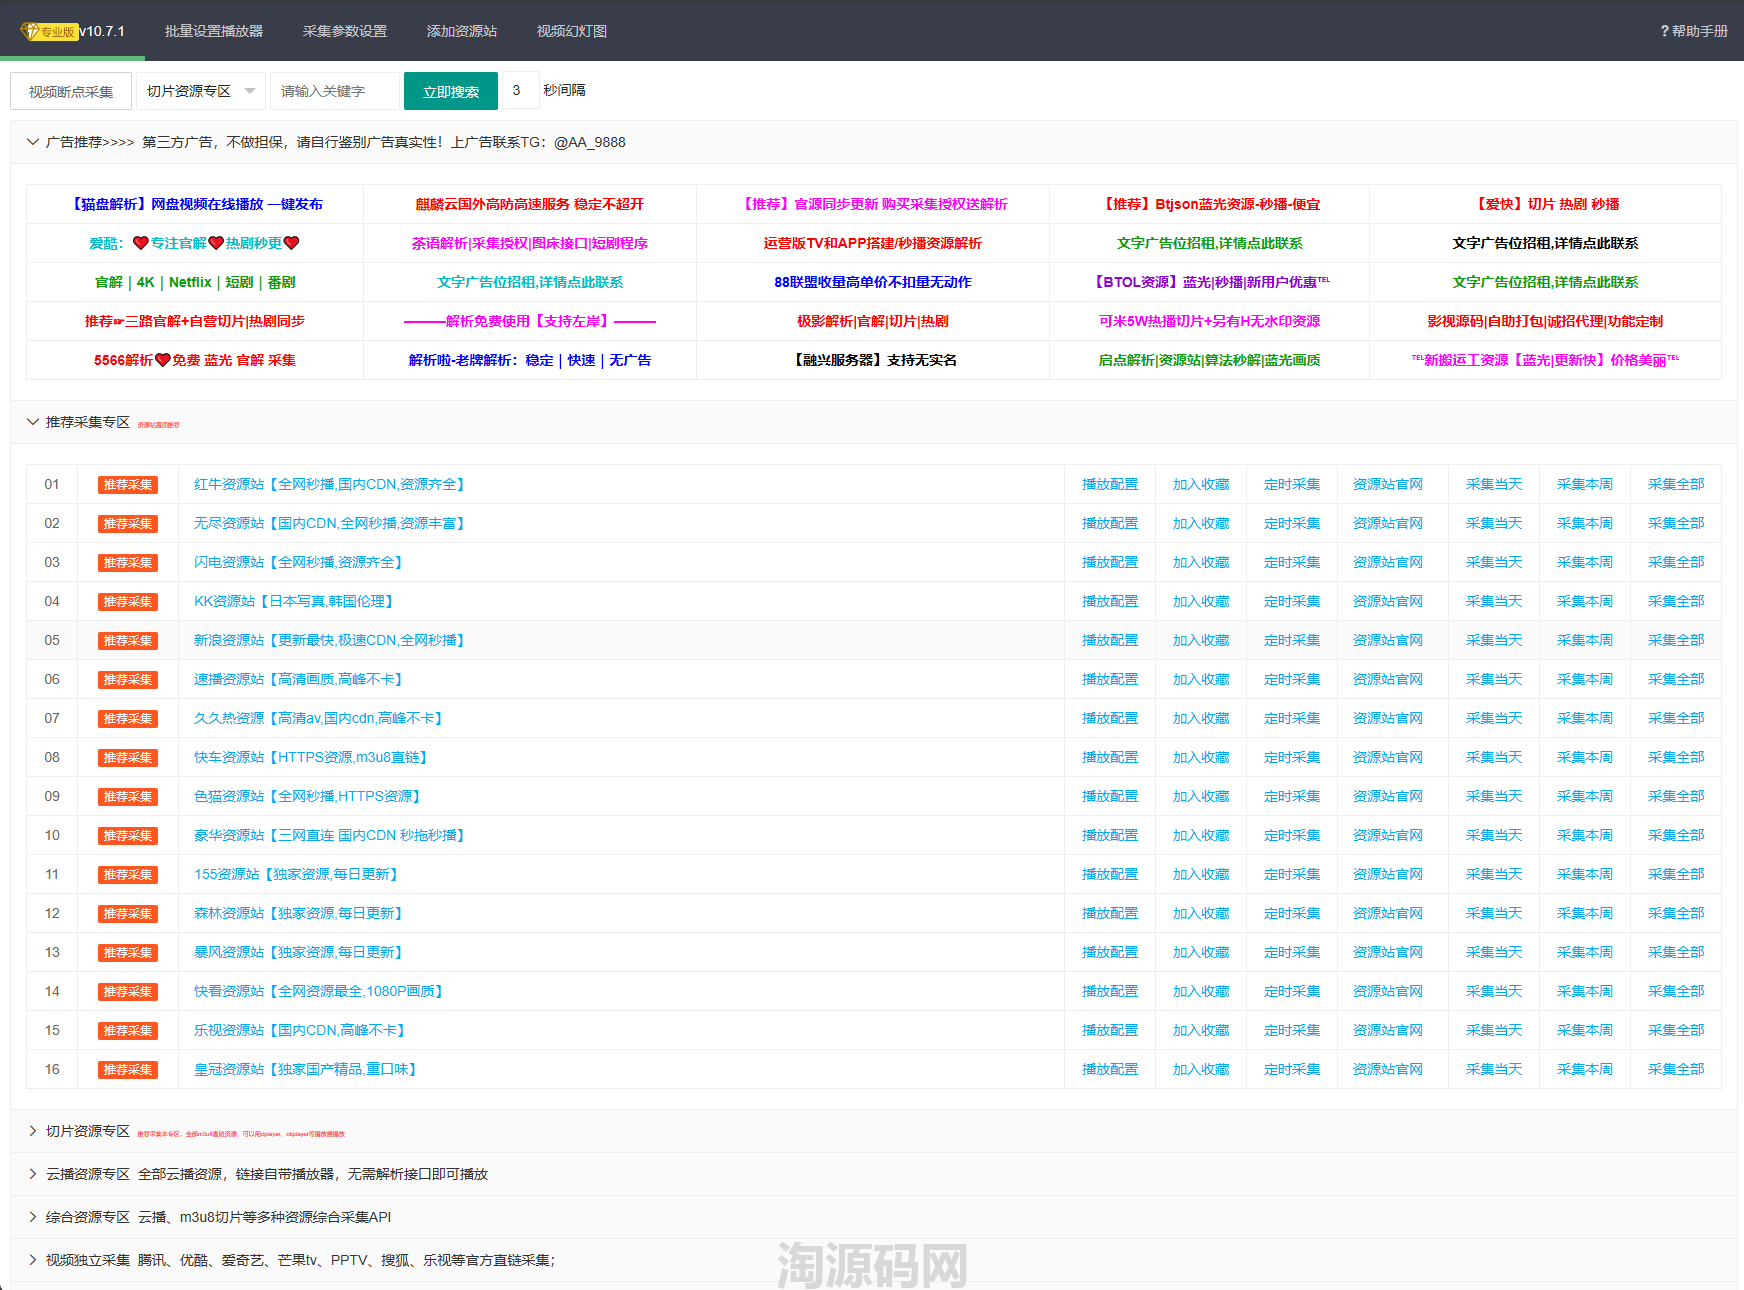Viewport: 1744px width, 1290px height.
Task: Open 采集参数设置 menu
Action: click(345, 31)
